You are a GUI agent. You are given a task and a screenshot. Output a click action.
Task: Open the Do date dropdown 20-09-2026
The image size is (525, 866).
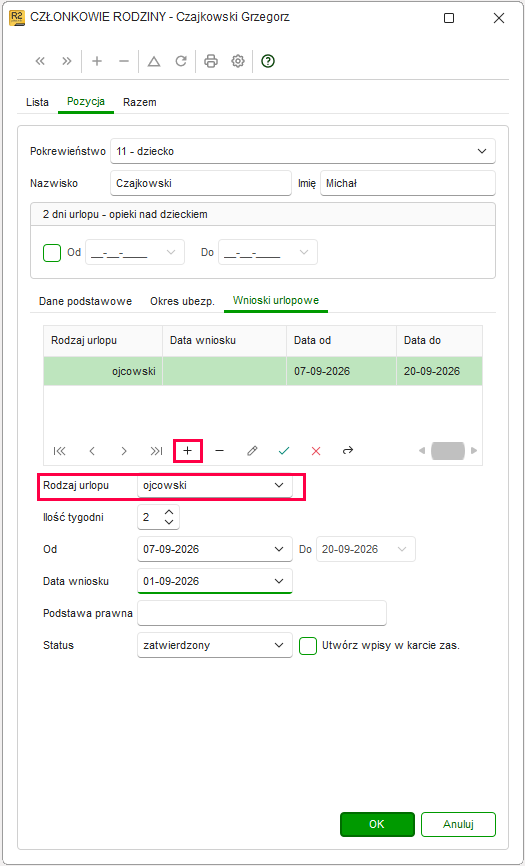402,550
